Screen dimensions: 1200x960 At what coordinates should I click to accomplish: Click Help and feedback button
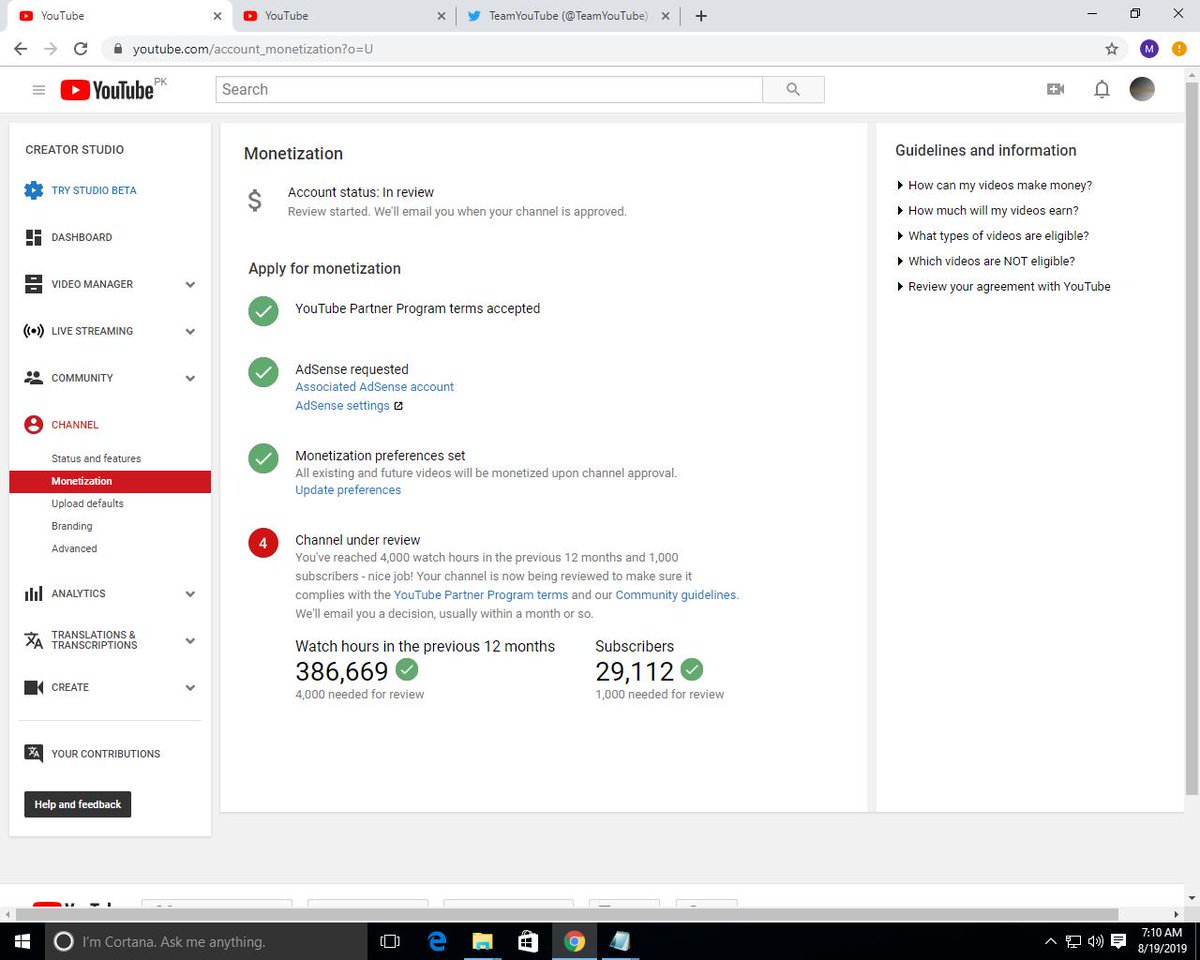[x=78, y=804]
